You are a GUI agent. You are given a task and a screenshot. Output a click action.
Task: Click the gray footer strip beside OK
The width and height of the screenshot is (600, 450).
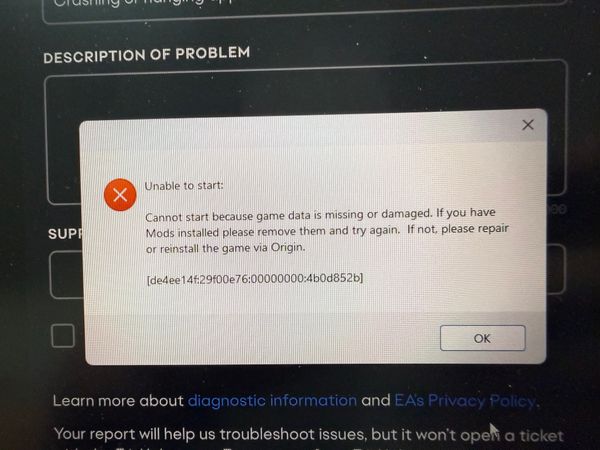coord(262,338)
